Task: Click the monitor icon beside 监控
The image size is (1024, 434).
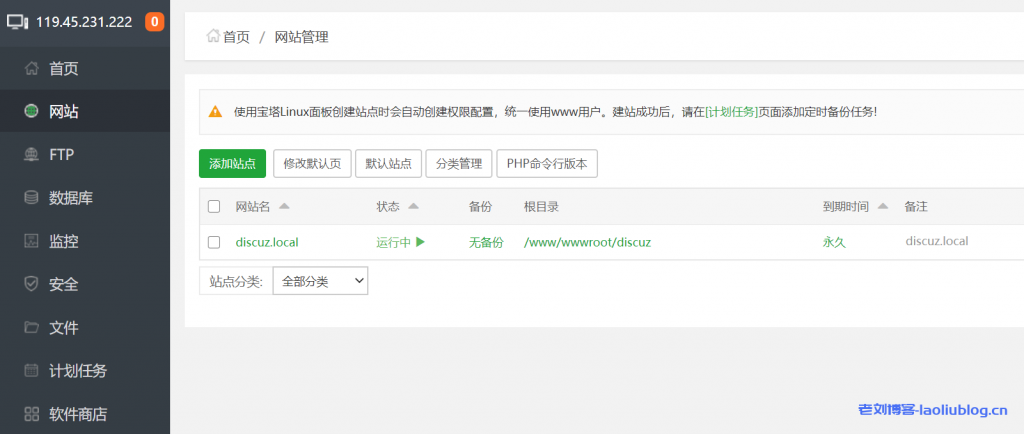Action: tap(32, 241)
